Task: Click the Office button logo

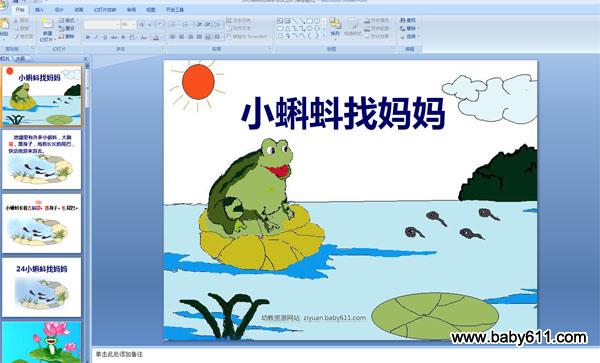Action: 4,4
